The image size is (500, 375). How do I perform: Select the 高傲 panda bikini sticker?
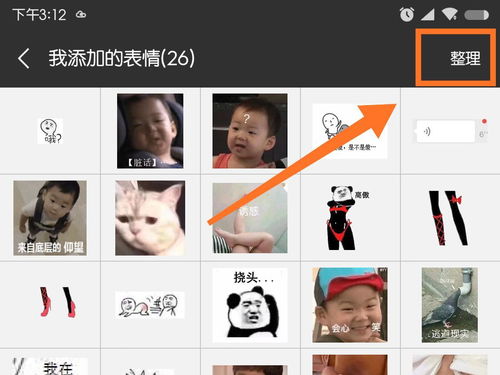(348, 218)
